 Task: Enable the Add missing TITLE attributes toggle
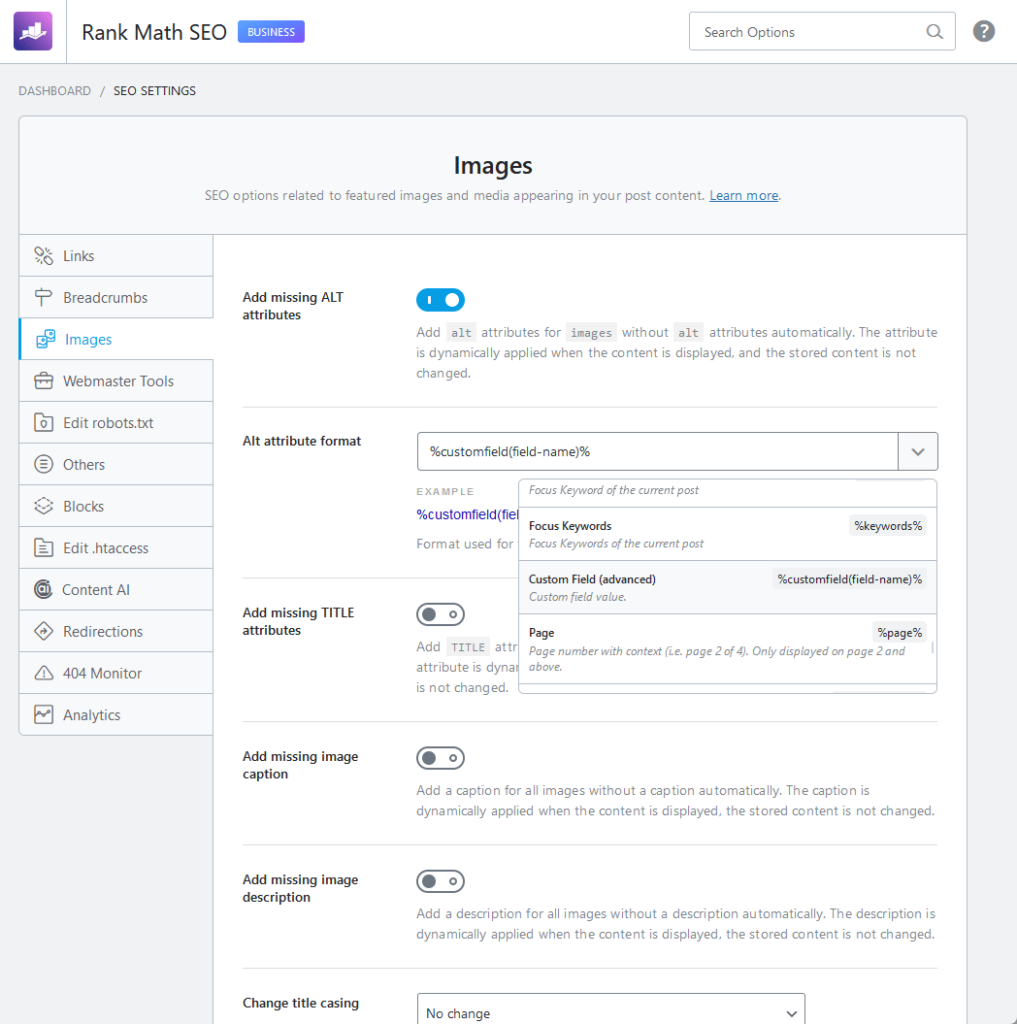(440, 615)
